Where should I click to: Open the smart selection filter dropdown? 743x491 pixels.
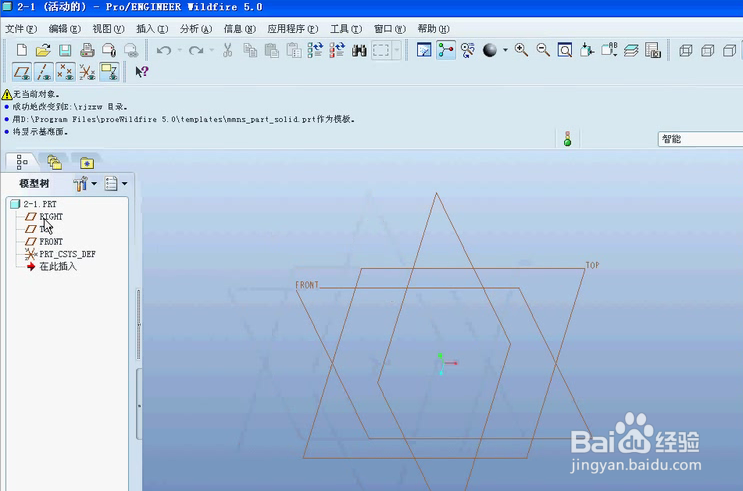(700, 139)
